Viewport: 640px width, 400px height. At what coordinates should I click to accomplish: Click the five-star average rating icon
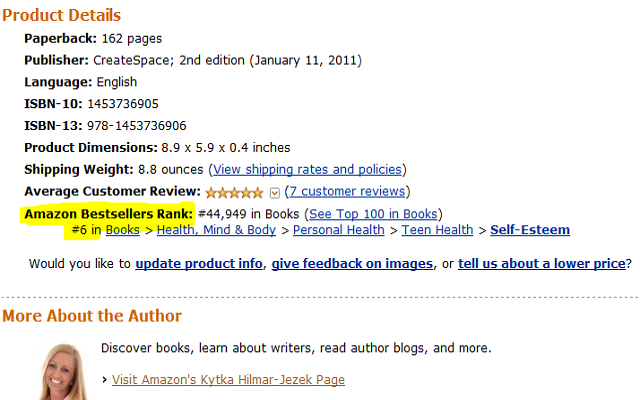tap(234, 192)
